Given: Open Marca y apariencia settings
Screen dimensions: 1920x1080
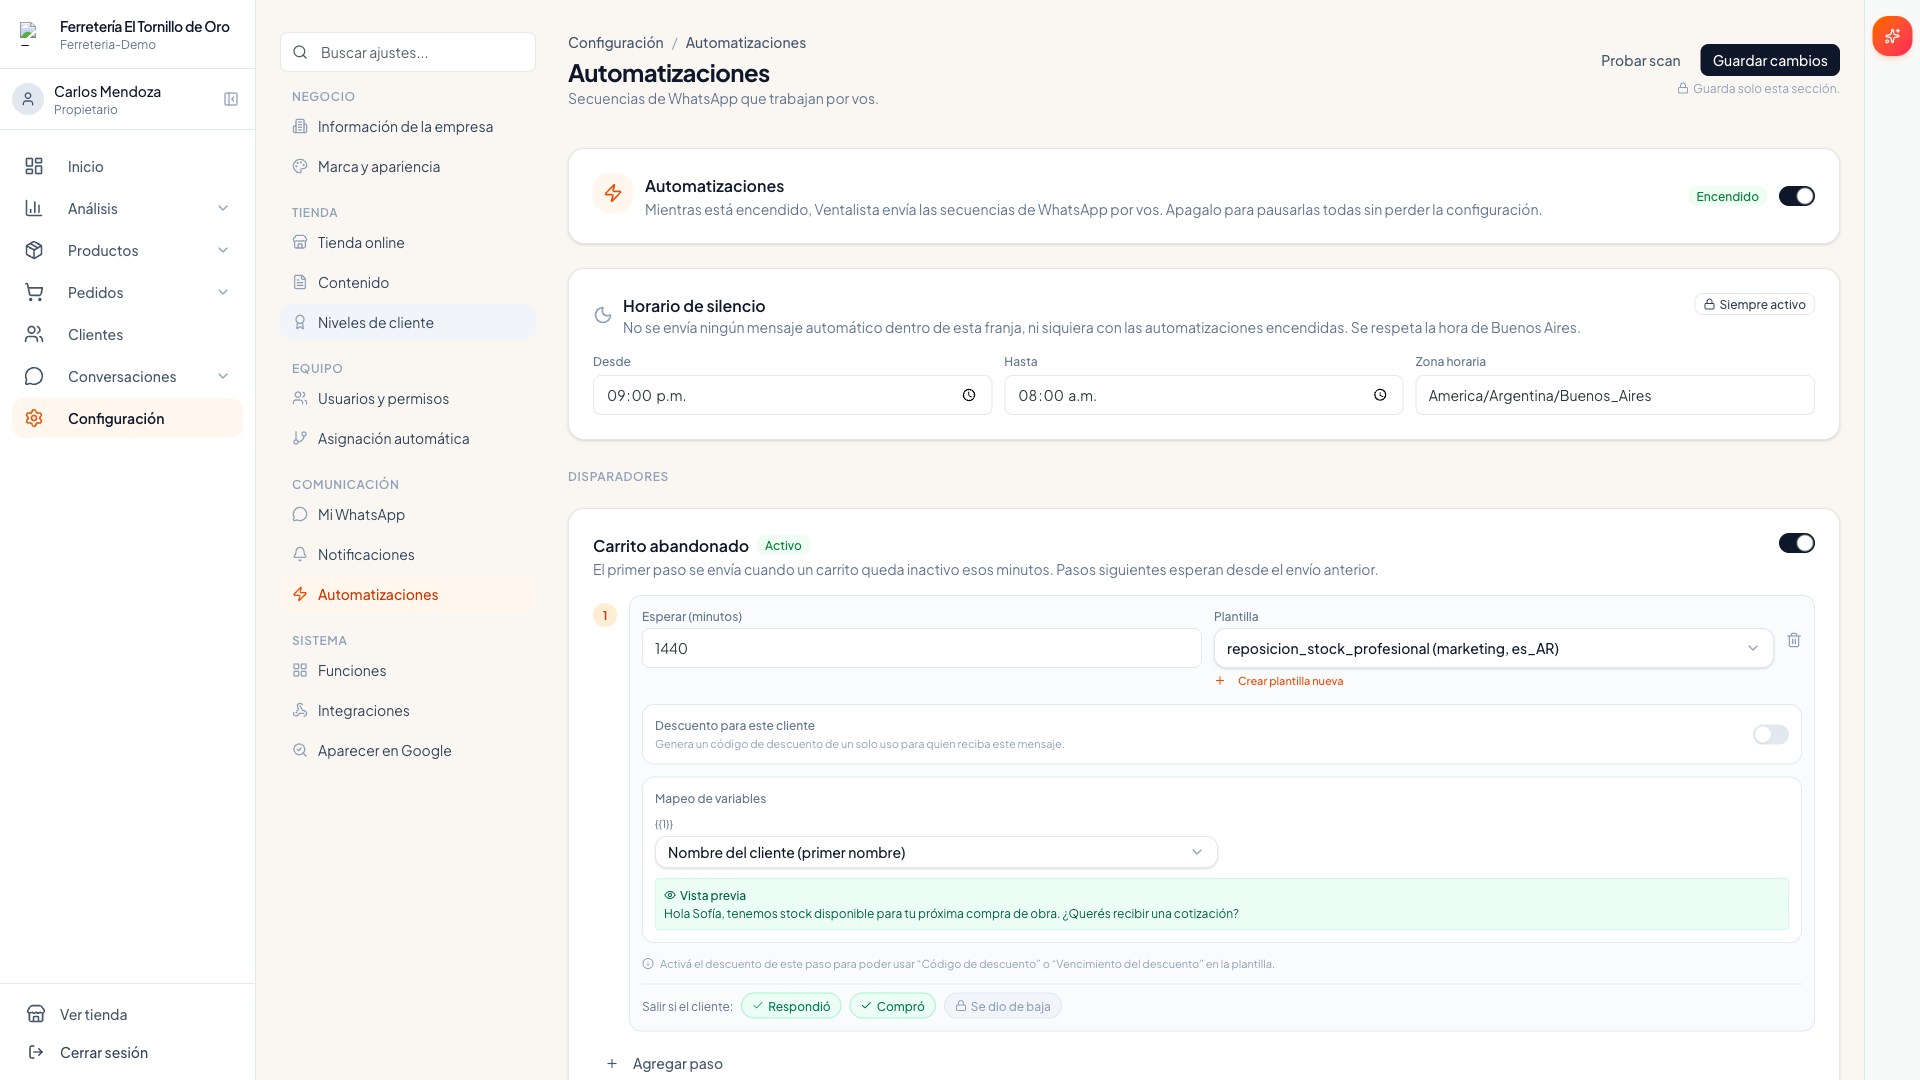Looking at the screenshot, I should click(408, 166).
